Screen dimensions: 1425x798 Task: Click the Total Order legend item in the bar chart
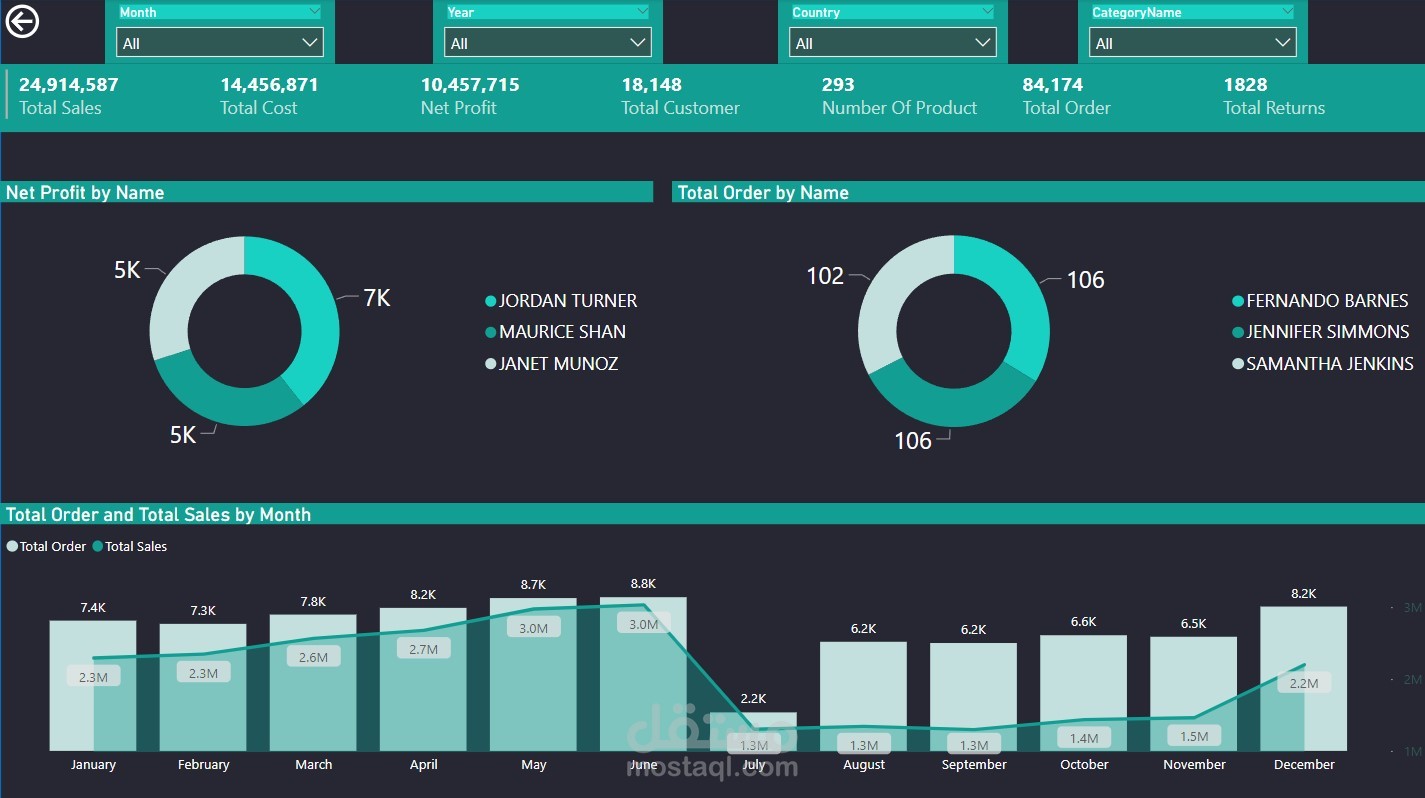click(47, 547)
